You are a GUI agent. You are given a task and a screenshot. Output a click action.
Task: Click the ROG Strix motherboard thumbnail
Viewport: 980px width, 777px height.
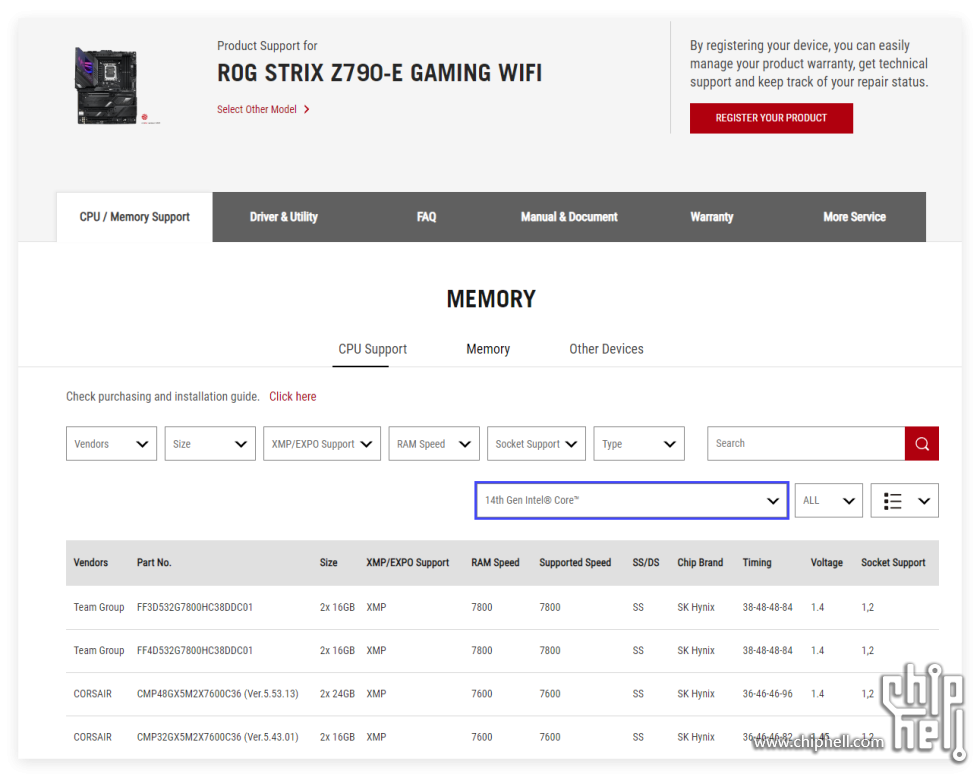tap(107, 85)
